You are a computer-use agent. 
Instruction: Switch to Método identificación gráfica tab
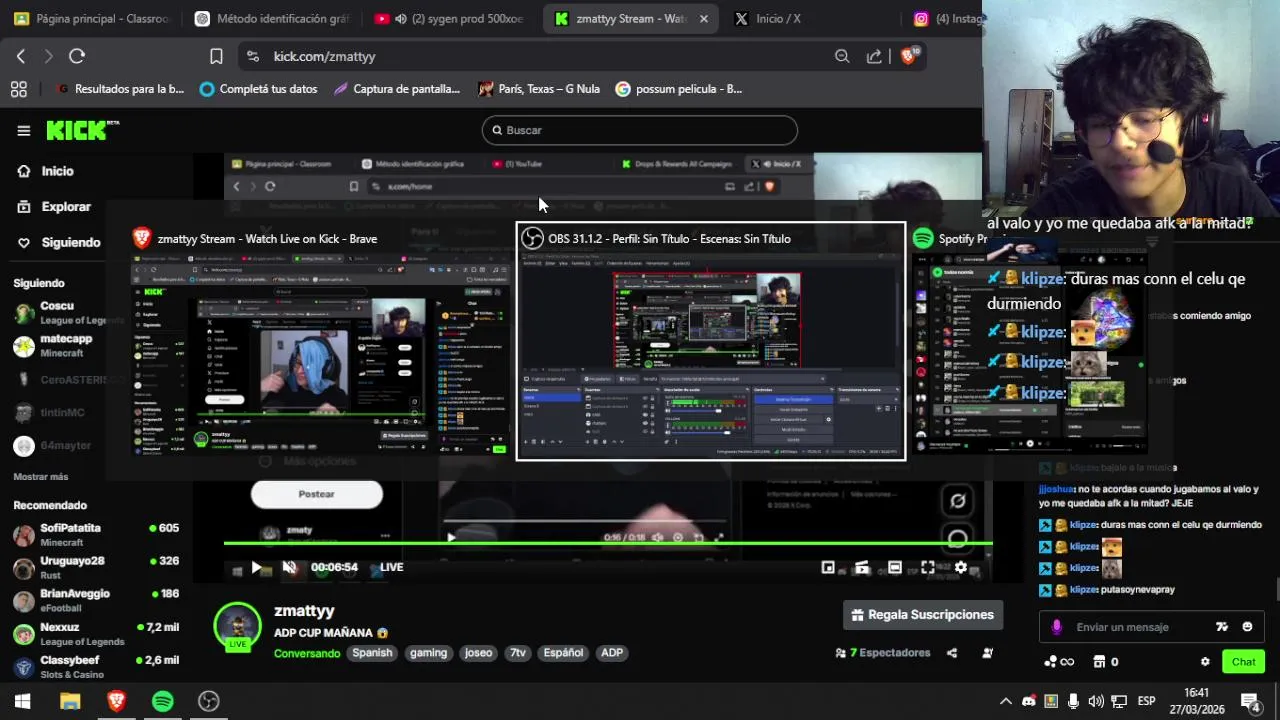(x=272, y=18)
